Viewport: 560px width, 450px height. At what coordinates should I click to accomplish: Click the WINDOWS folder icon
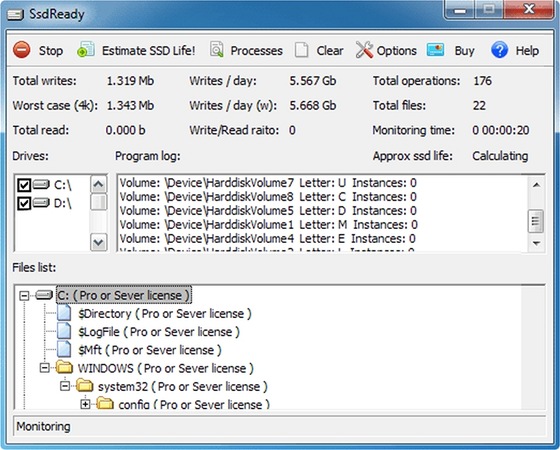pyautogui.click(x=64, y=367)
